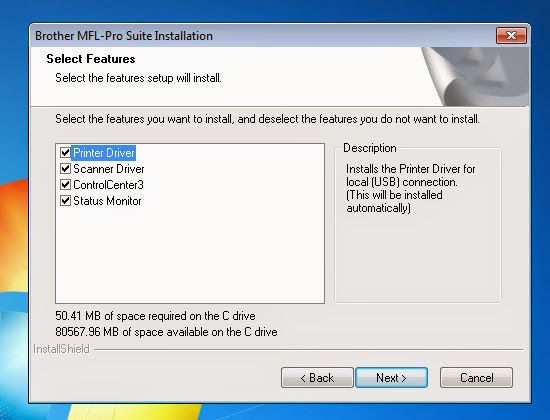Click the 50.41 MB space required text
550x420 pixels.
tap(155, 316)
